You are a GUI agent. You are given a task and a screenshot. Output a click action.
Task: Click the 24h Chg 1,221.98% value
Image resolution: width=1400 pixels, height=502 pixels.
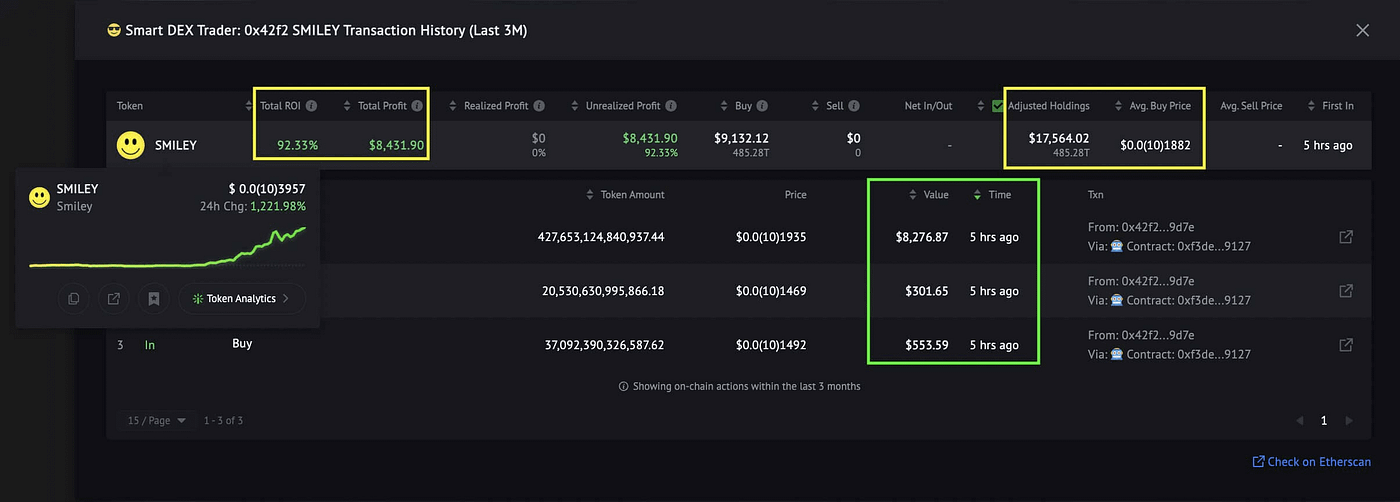278,206
